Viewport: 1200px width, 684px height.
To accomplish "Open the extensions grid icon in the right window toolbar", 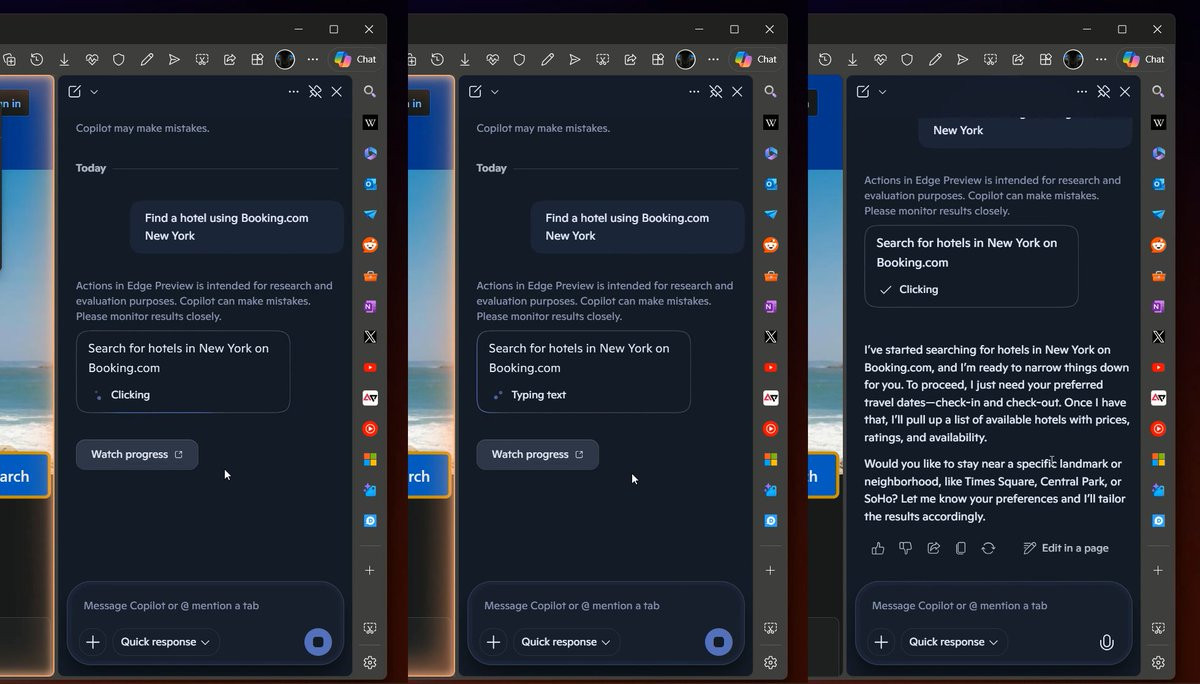I will click(1045, 60).
